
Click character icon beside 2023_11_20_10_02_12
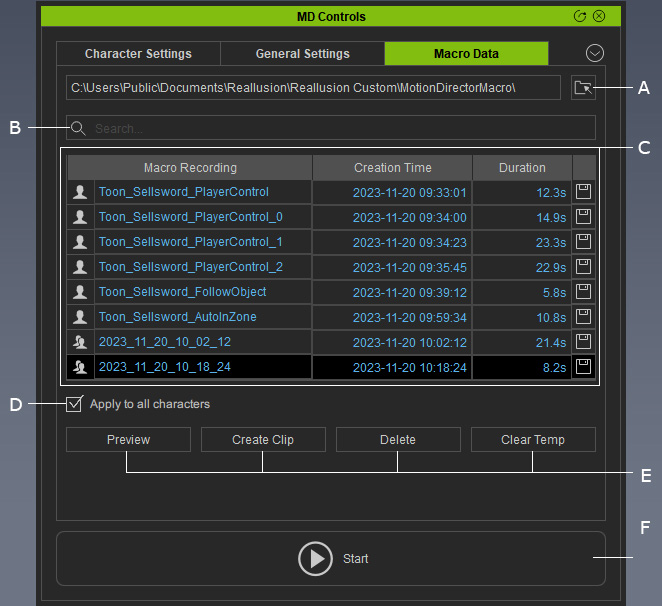pos(80,342)
